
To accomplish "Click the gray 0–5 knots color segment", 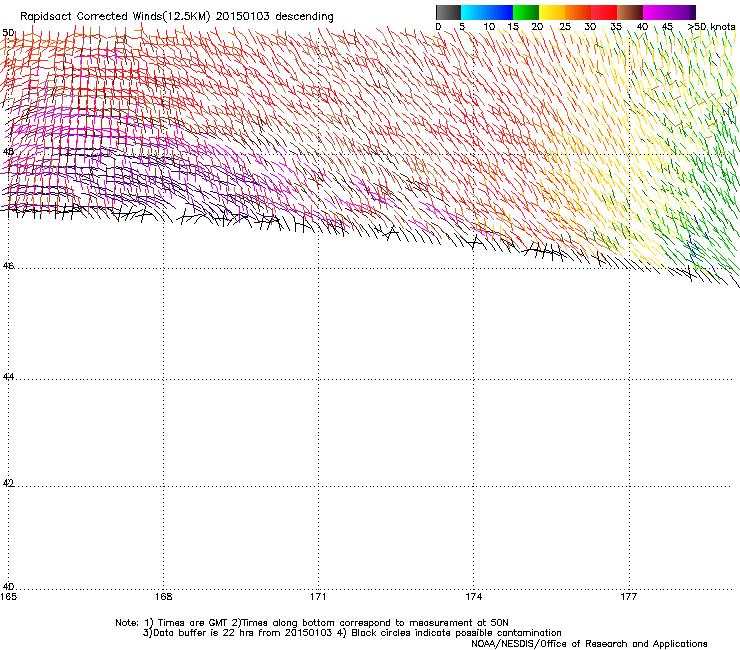I will pyautogui.click(x=448, y=12).
